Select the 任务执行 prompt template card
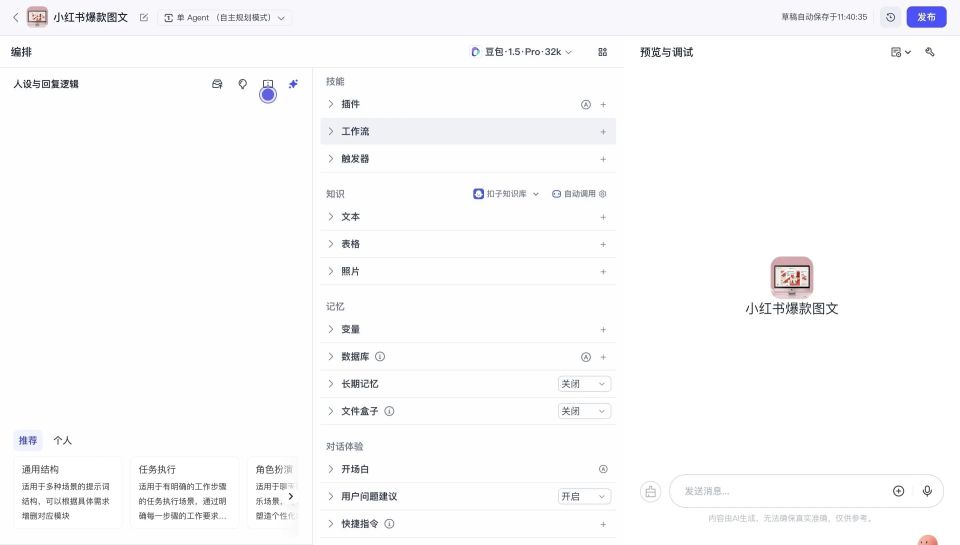 pyautogui.click(x=184, y=492)
